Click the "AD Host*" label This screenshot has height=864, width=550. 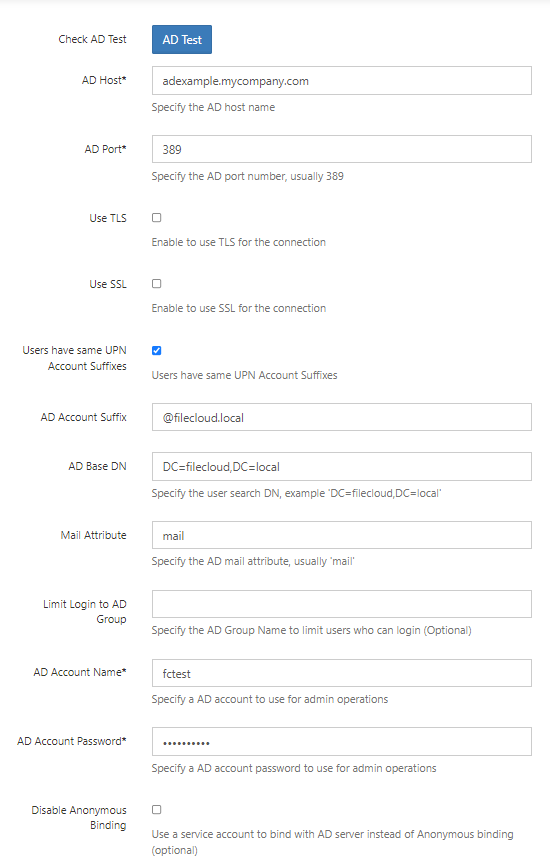104,80
